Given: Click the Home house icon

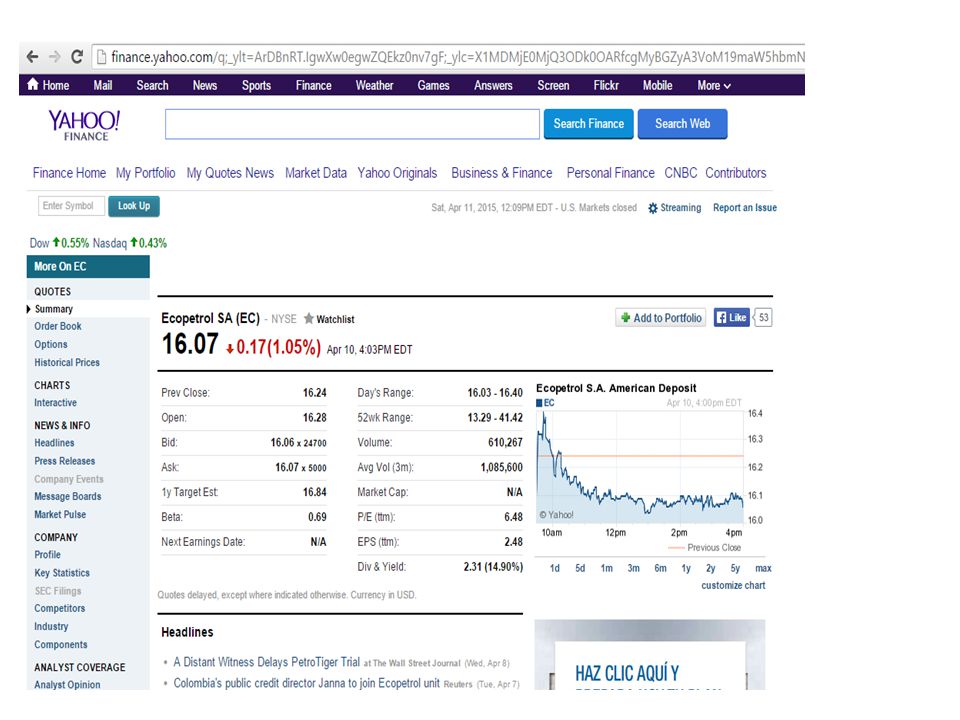Looking at the screenshot, I should pyautogui.click(x=33, y=84).
